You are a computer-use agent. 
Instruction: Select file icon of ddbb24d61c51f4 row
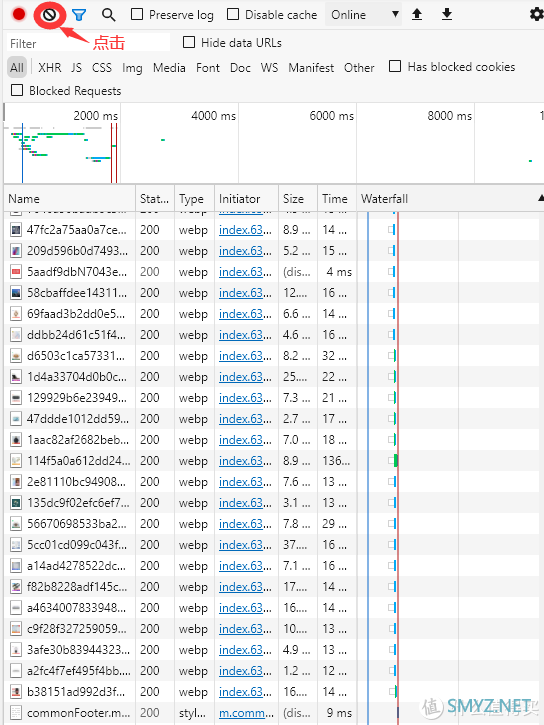click(x=16, y=335)
